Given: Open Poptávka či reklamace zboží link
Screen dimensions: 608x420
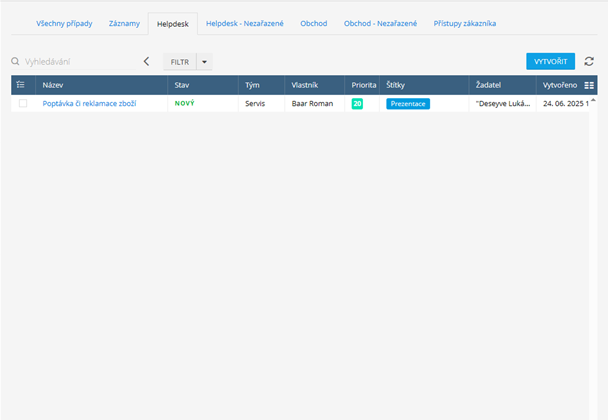Looking at the screenshot, I should pyautogui.click(x=89, y=103).
